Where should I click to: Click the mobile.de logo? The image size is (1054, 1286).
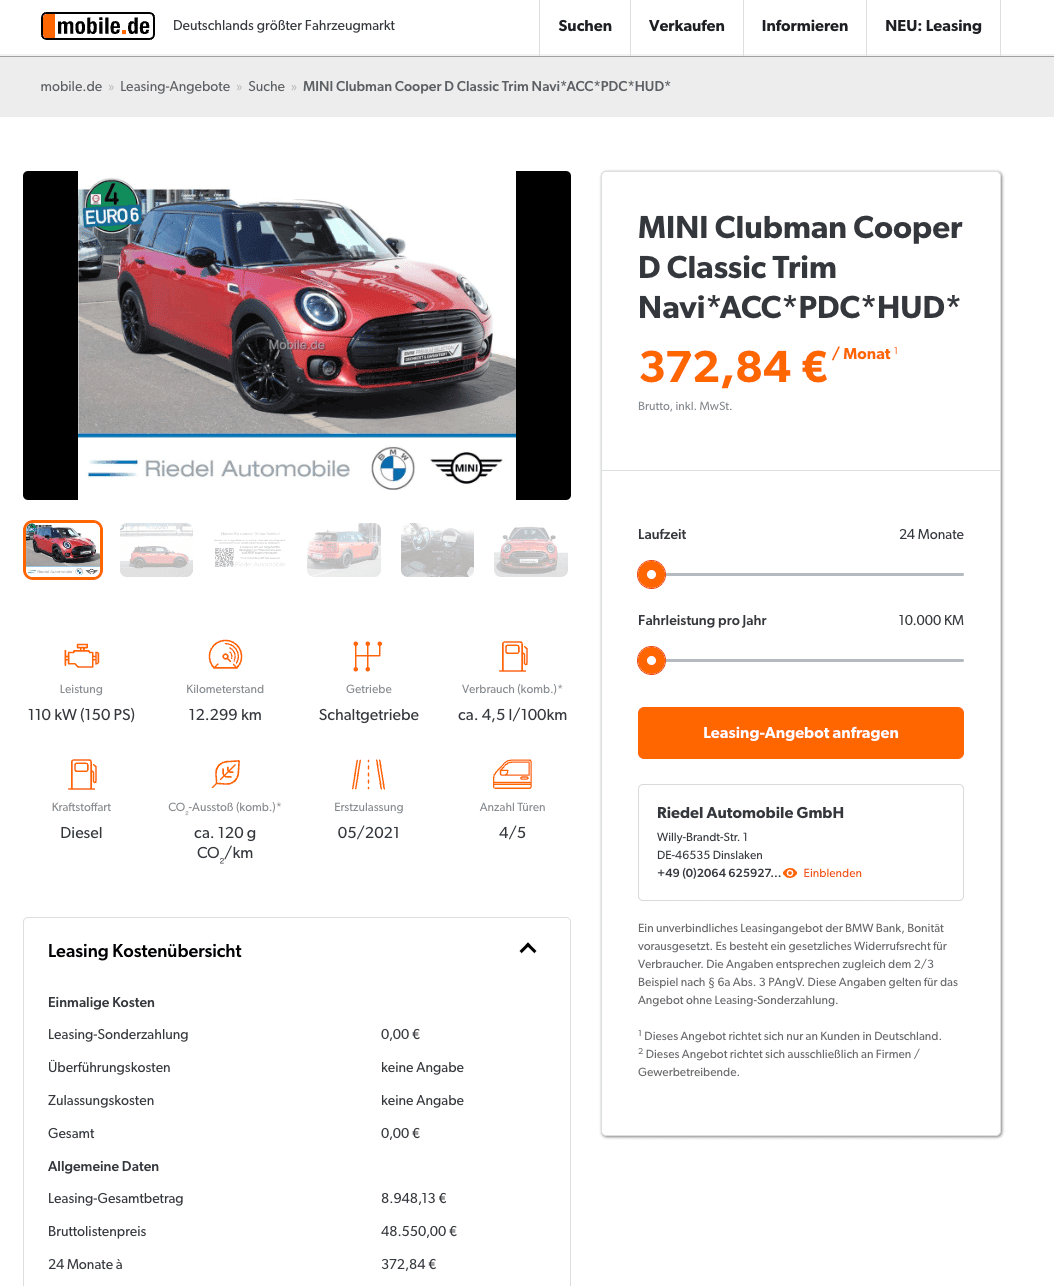pyautogui.click(x=98, y=26)
